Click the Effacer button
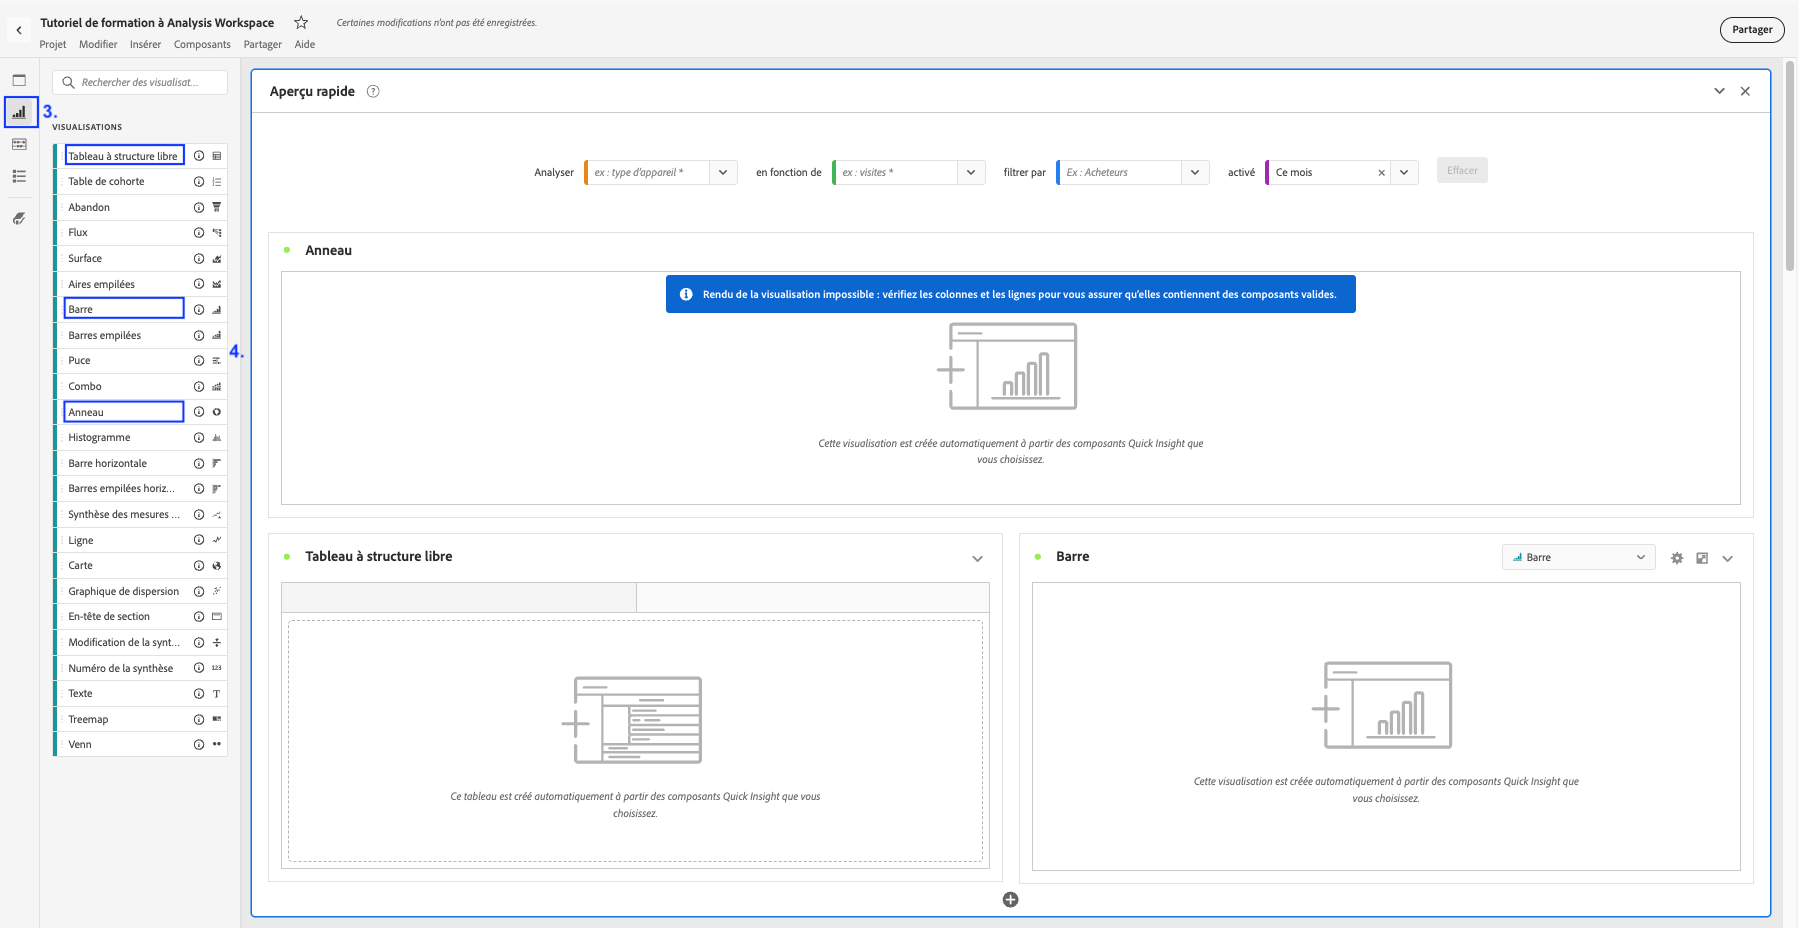Screen dimensions: 1799x928 click(x=1461, y=171)
